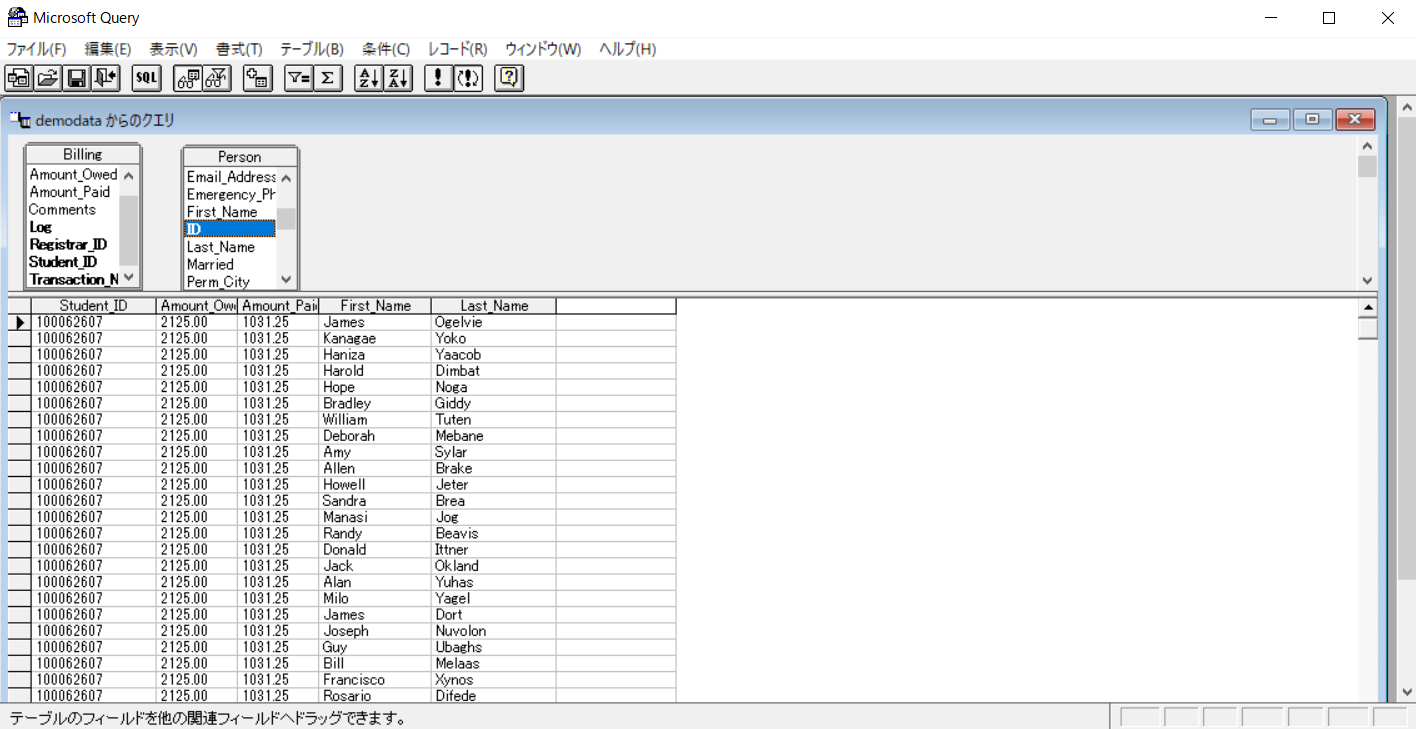
Task: Click the Sigma totals icon
Action: [328, 78]
